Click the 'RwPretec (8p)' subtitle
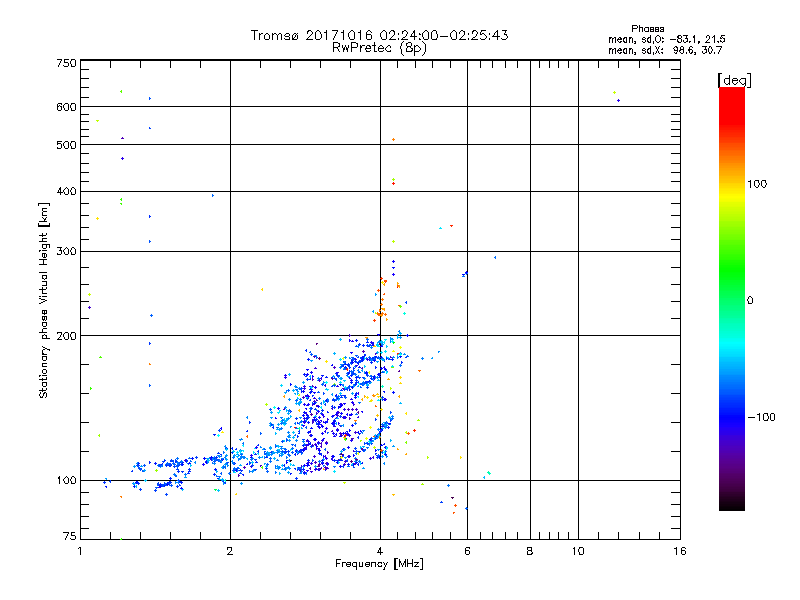This screenshot has height=600, width=800. (379, 48)
